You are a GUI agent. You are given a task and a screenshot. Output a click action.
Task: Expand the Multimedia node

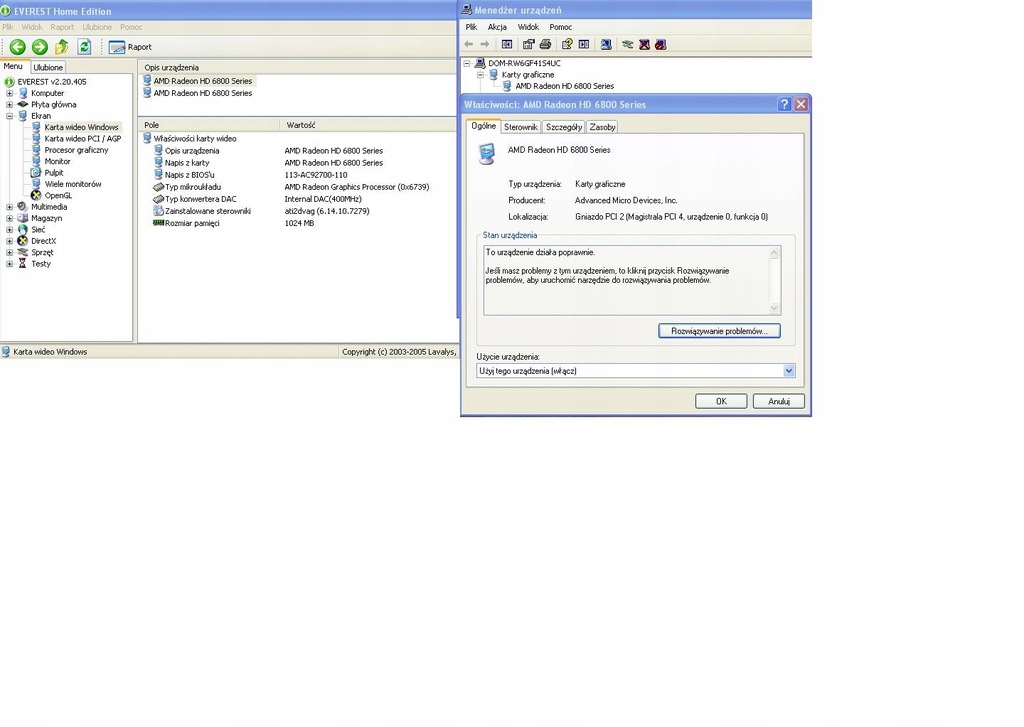tap(9, 207)
